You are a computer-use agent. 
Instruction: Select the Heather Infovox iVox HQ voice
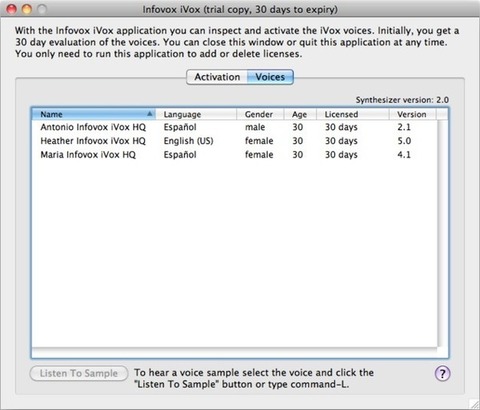[x=234, y=141]
